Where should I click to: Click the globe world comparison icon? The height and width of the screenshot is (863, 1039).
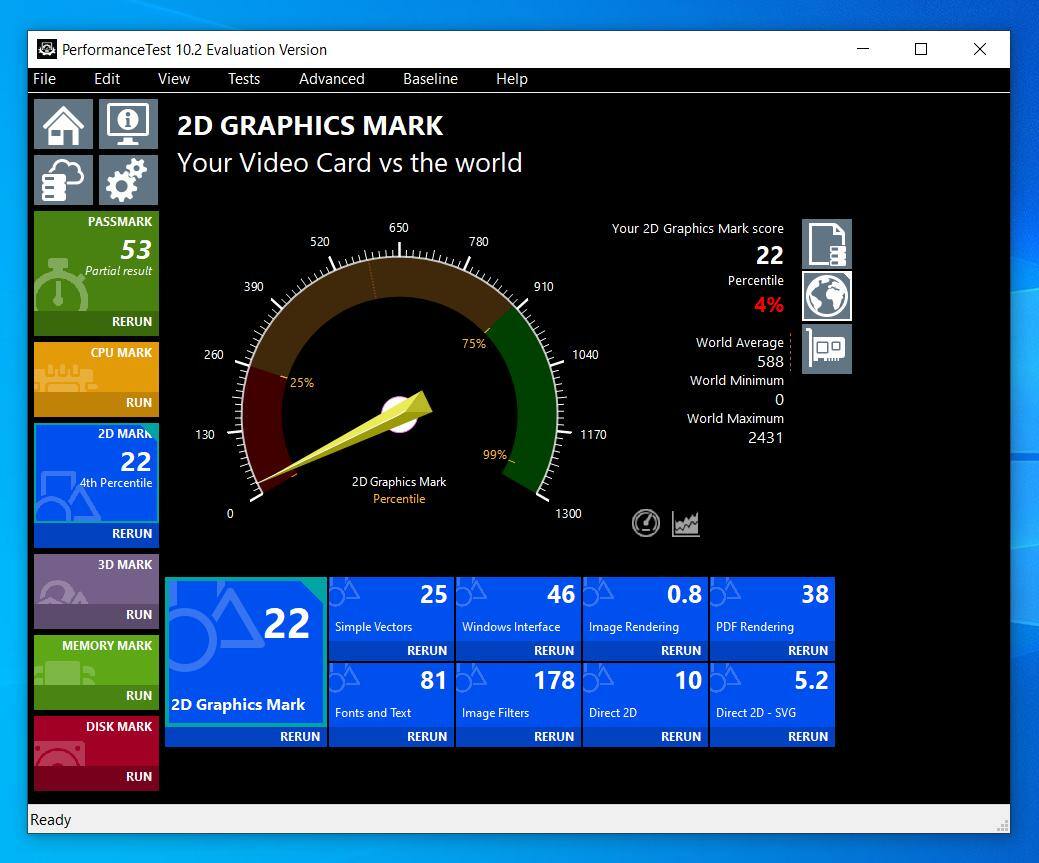827,296
